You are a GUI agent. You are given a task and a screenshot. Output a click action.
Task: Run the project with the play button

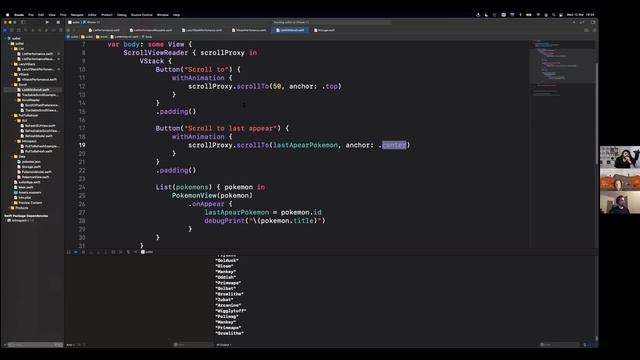click(x=47, y=22)
